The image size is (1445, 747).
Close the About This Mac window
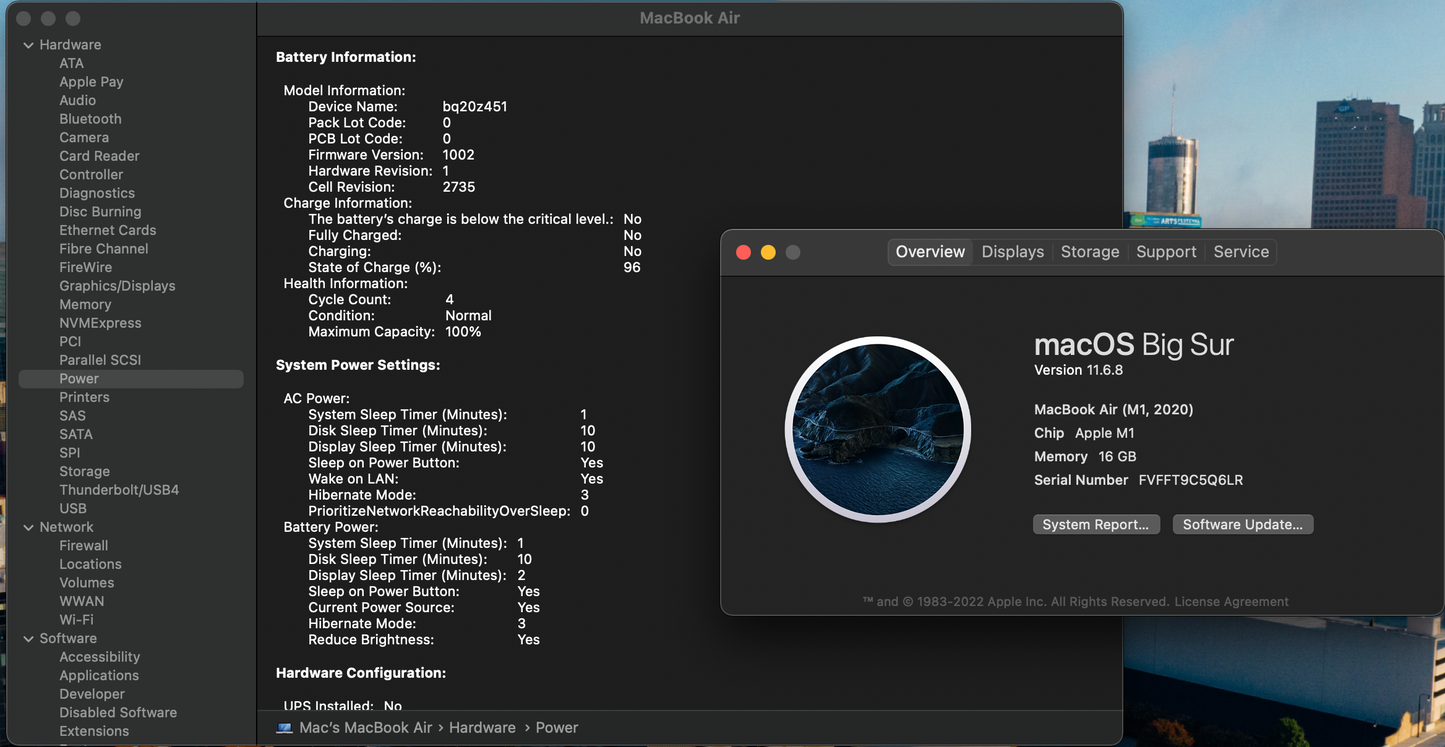743,252
